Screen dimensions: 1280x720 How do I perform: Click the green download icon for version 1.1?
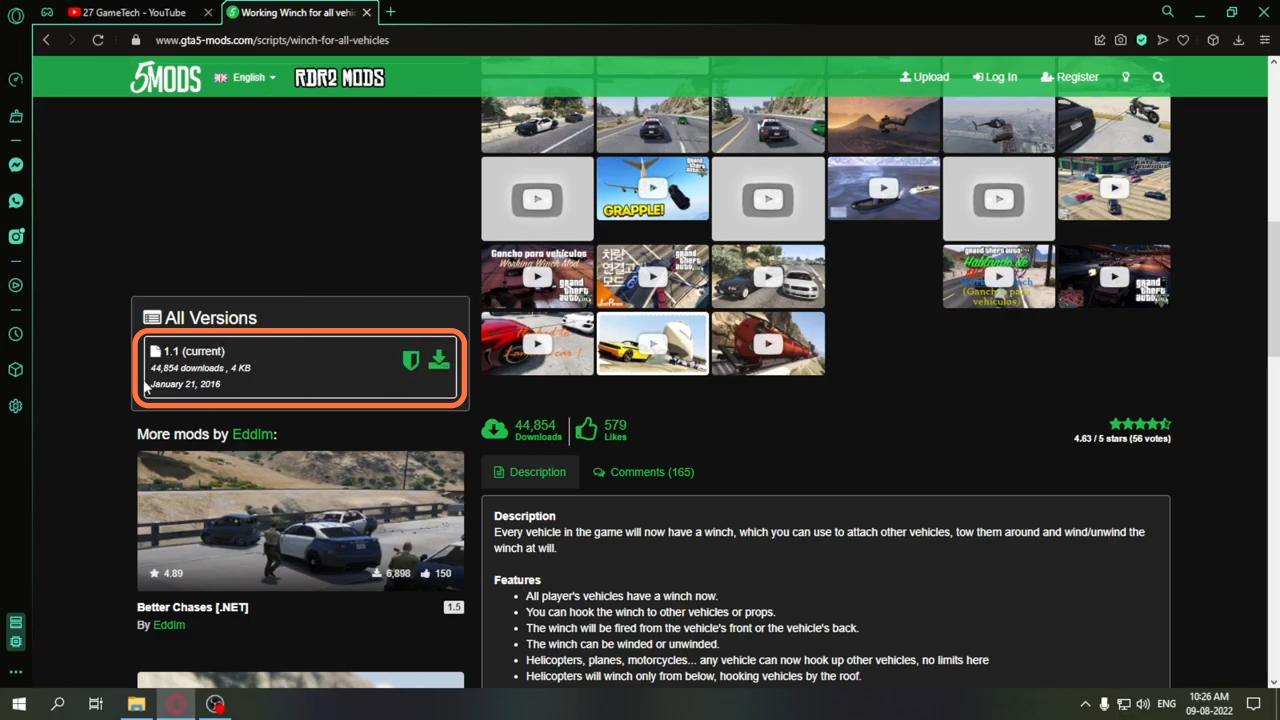(439, 360)
